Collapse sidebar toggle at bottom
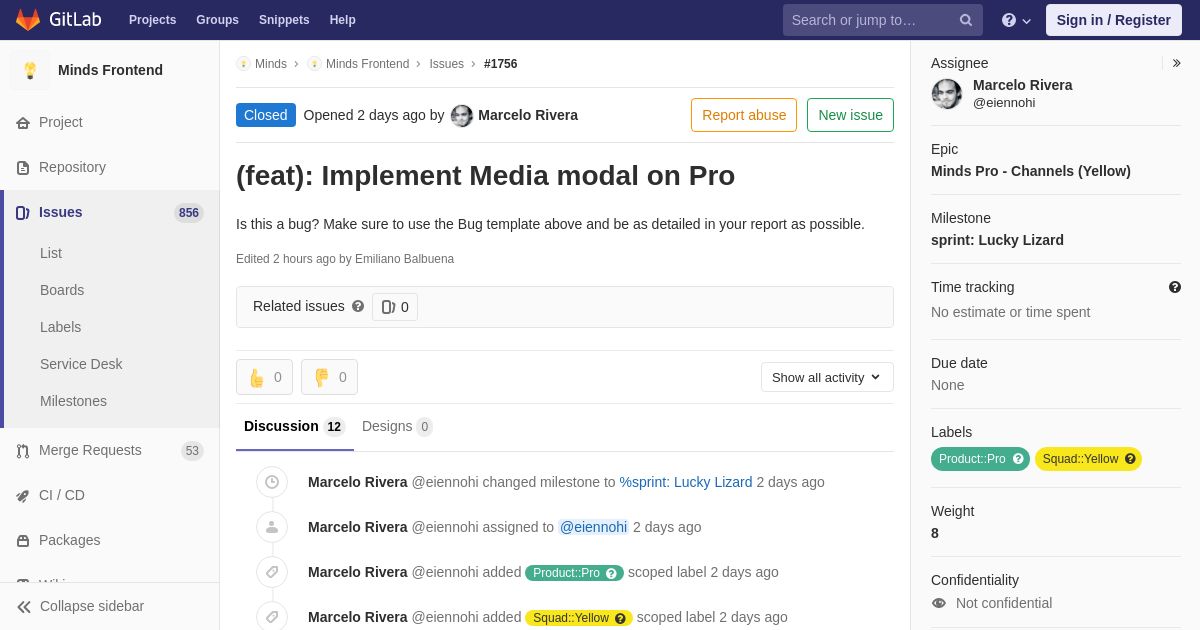Viewport: 1200px width, 630px height. coord(80,606)
